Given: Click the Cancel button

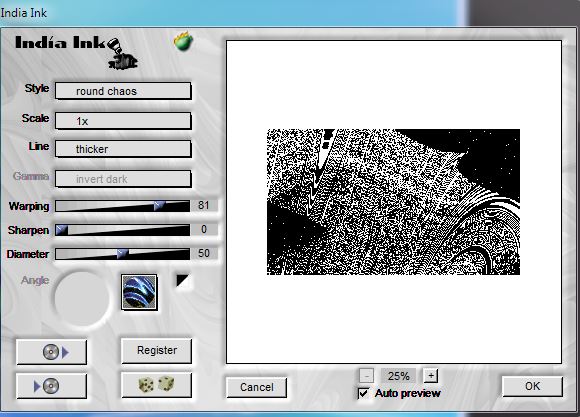Looking at the screenshot, I should [x=257, y=387].
